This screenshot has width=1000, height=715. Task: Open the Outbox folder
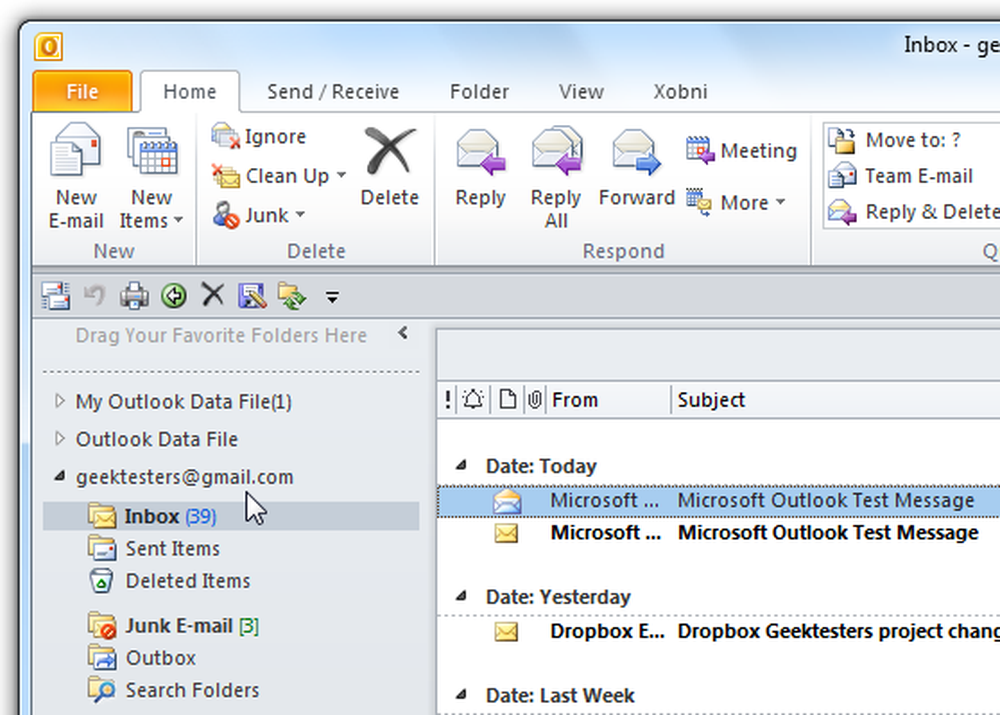click(x=142, y=658)
